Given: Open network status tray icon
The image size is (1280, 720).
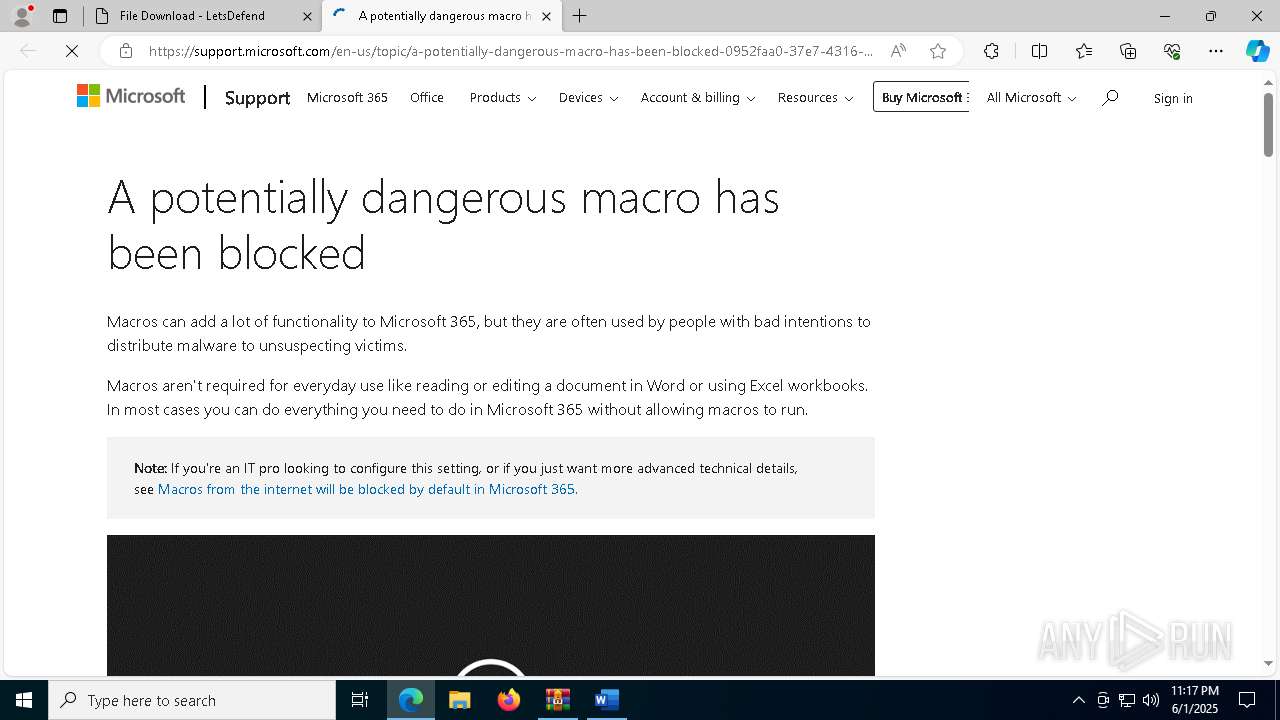Looking at the screenshot, I should pos(1127,700).
